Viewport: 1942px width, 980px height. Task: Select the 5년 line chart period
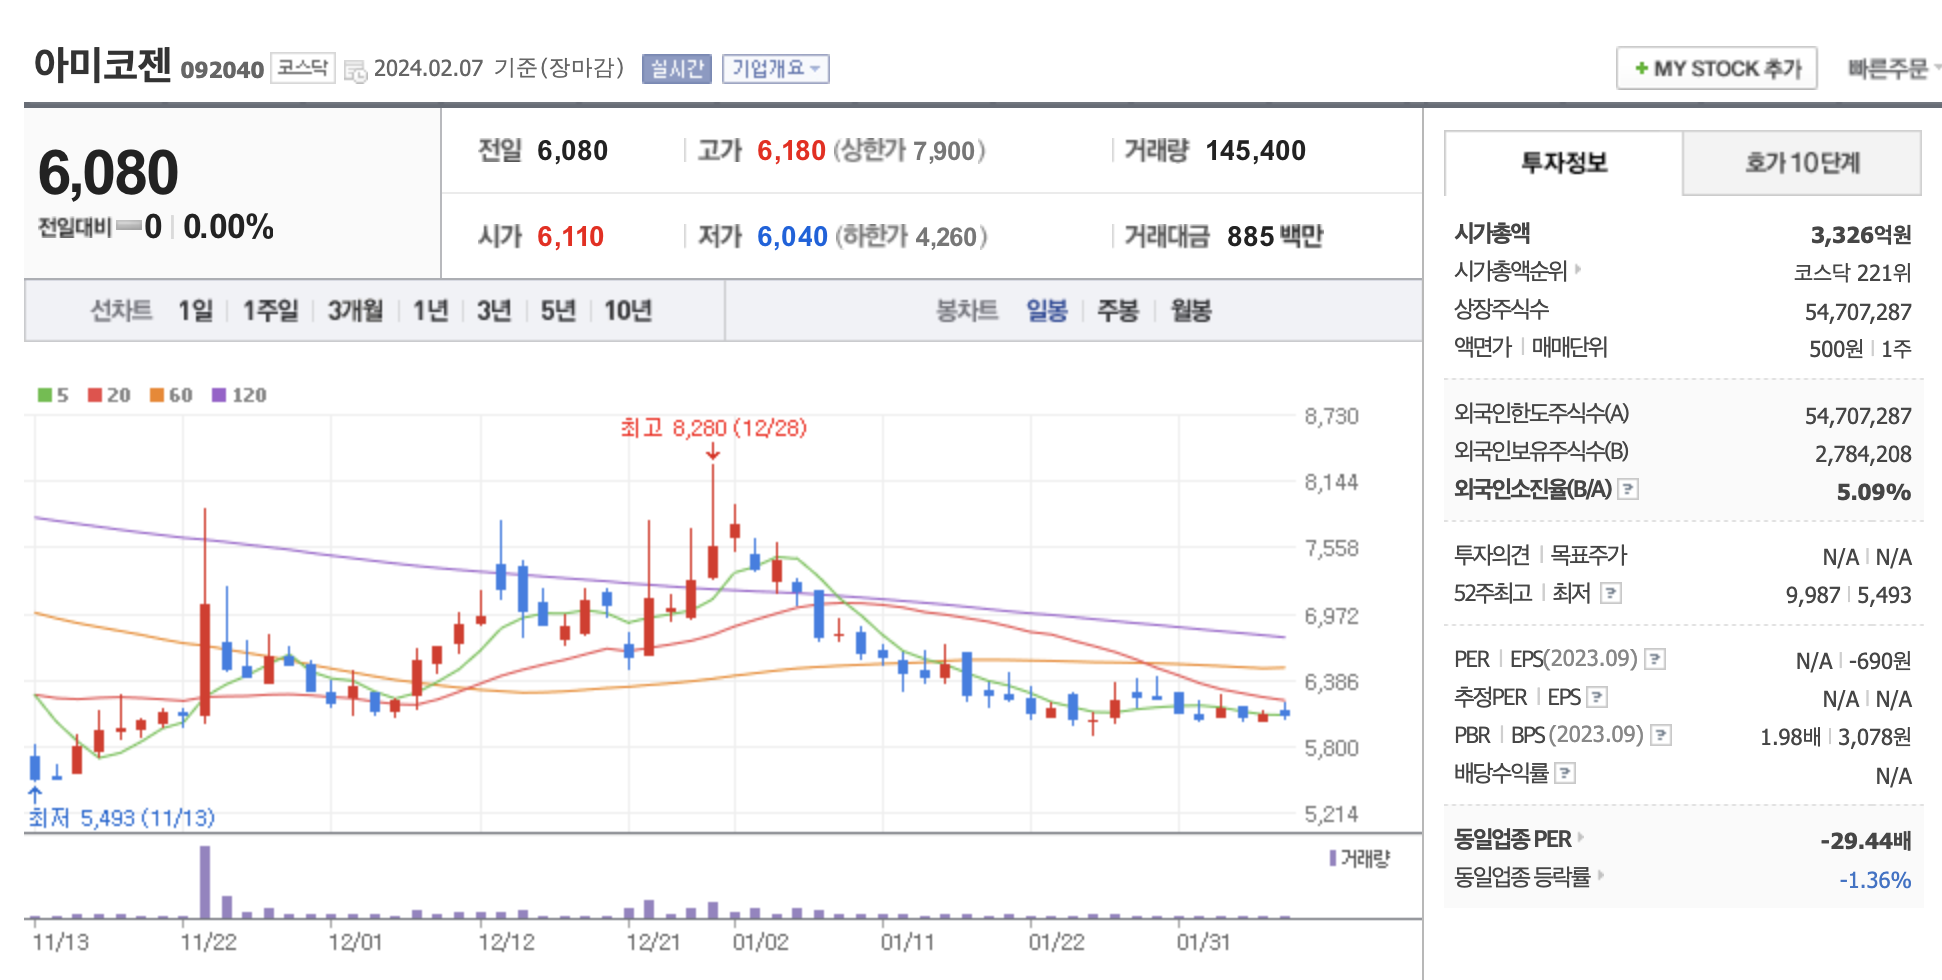point(558,310)
